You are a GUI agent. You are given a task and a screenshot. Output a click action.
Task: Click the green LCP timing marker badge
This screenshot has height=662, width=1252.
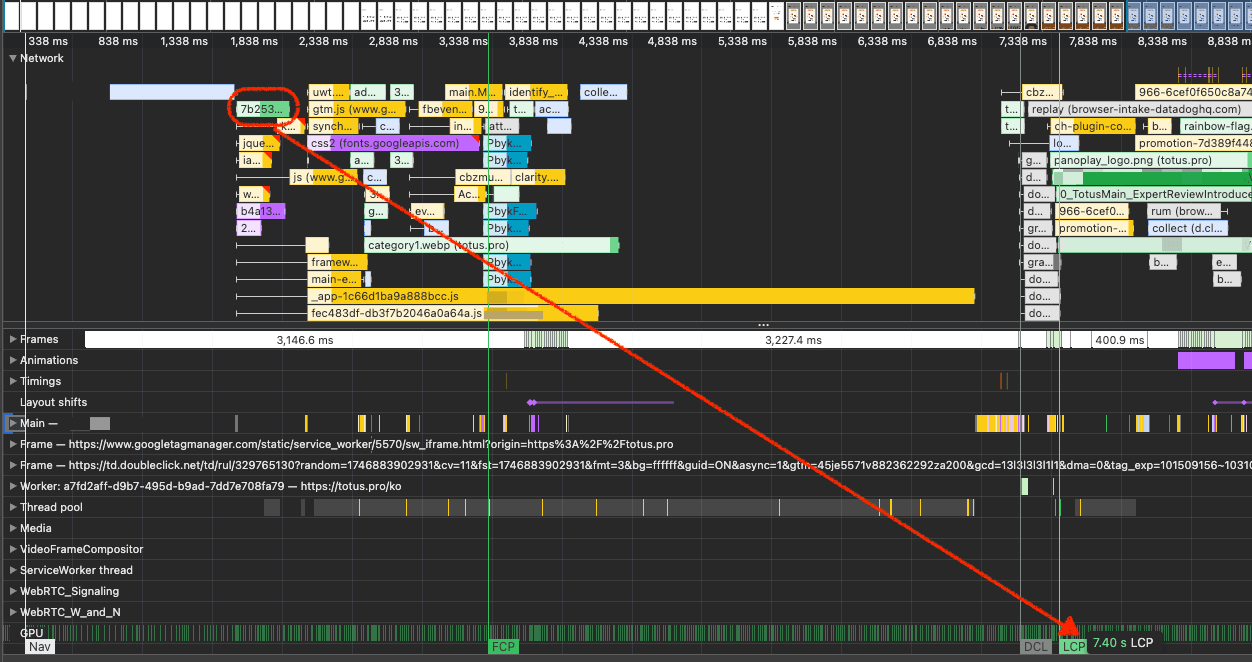point(1072,646)
